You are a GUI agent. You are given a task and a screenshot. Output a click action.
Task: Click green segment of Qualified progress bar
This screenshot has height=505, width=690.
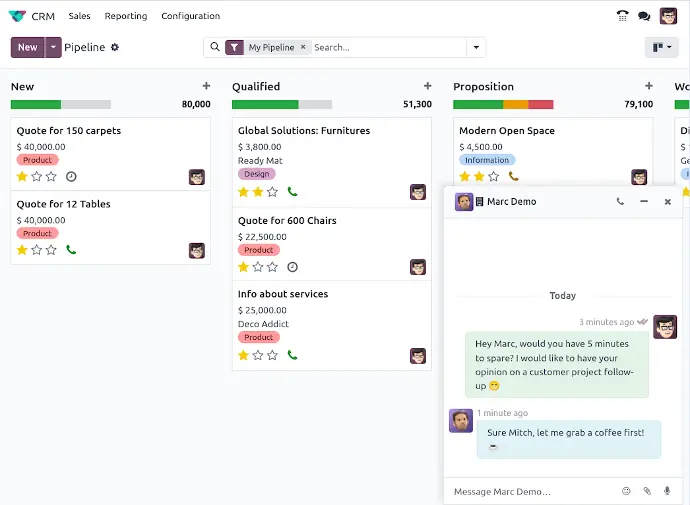265,104
